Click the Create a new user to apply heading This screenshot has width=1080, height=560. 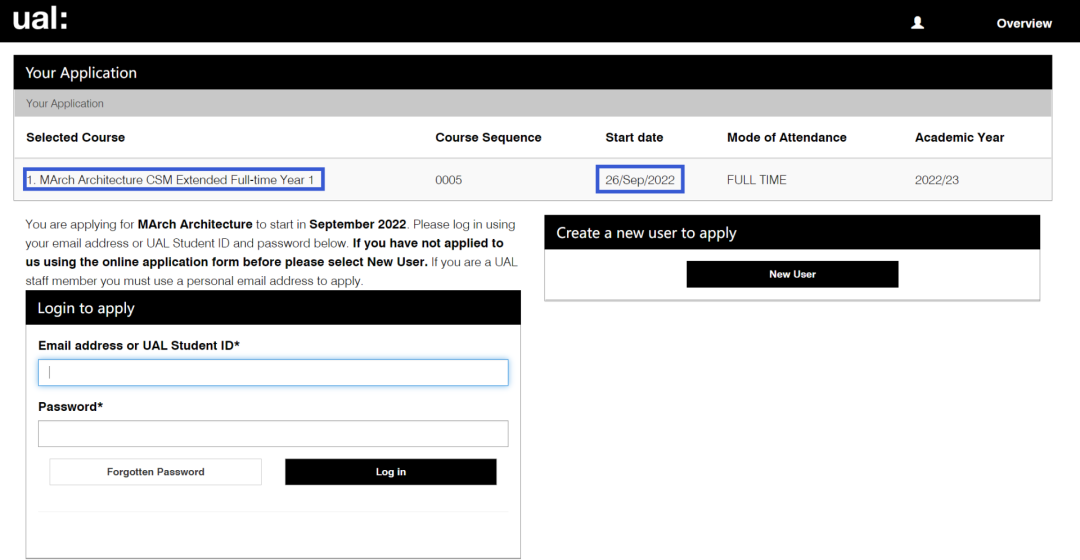[x=792, y=233]
